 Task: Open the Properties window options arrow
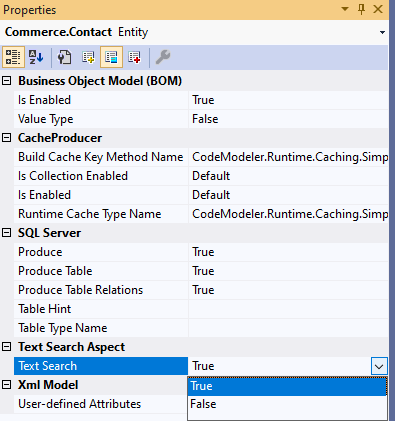pyautogui.click(x=345, y=9)
